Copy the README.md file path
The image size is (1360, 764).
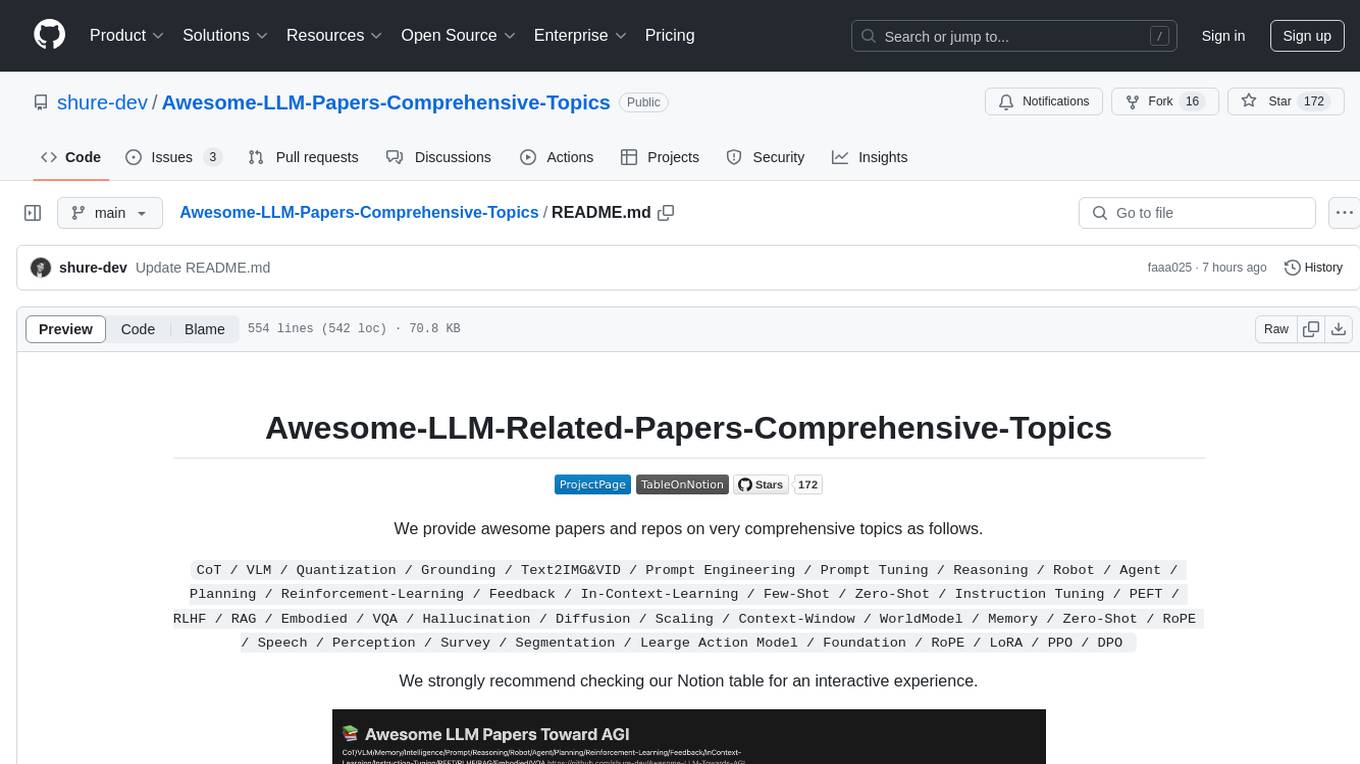[666, 212]
